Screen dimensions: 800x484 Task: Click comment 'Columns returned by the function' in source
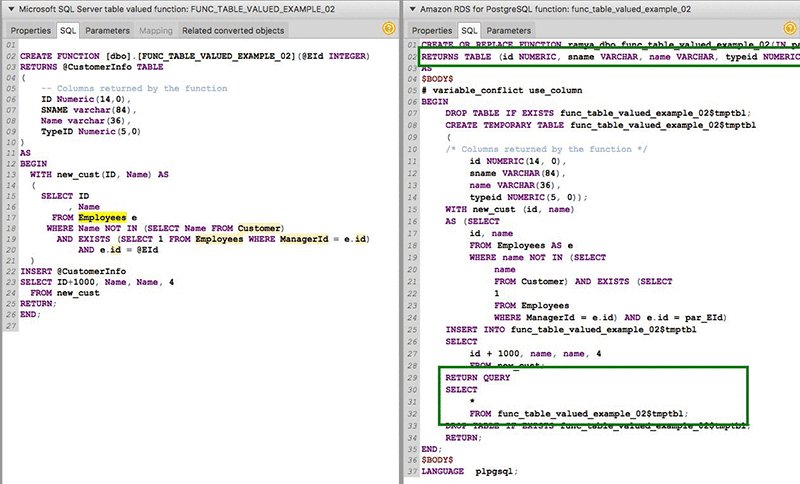135,88
